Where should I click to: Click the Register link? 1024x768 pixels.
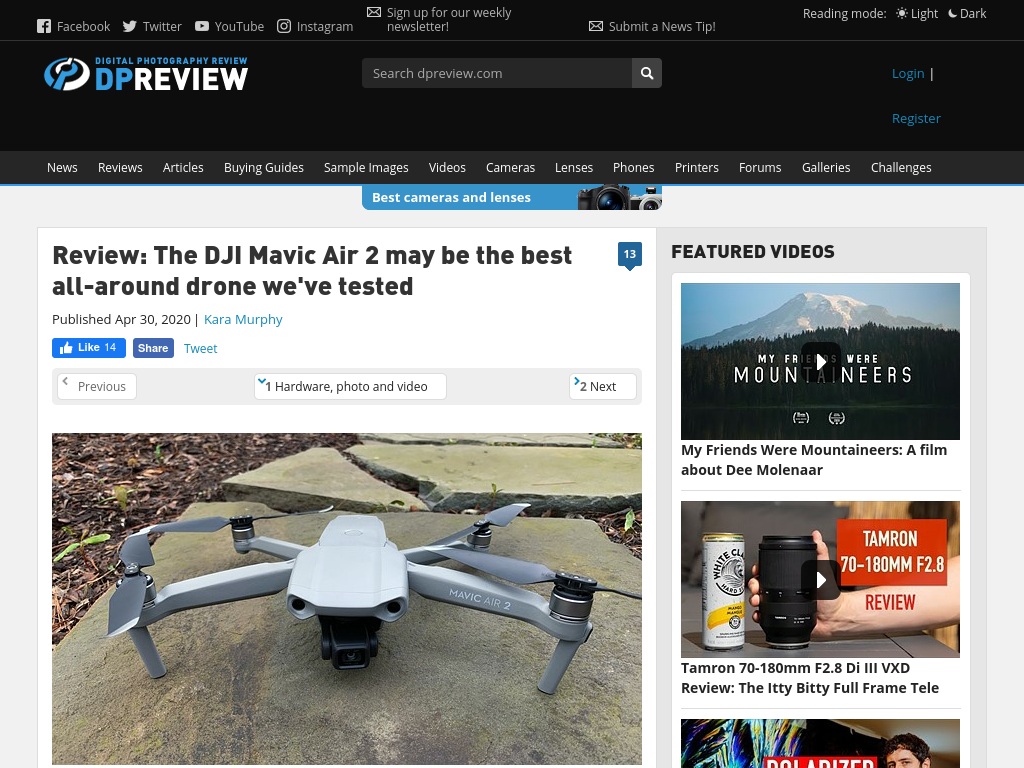pyautogui.click(x=916, y=119)
